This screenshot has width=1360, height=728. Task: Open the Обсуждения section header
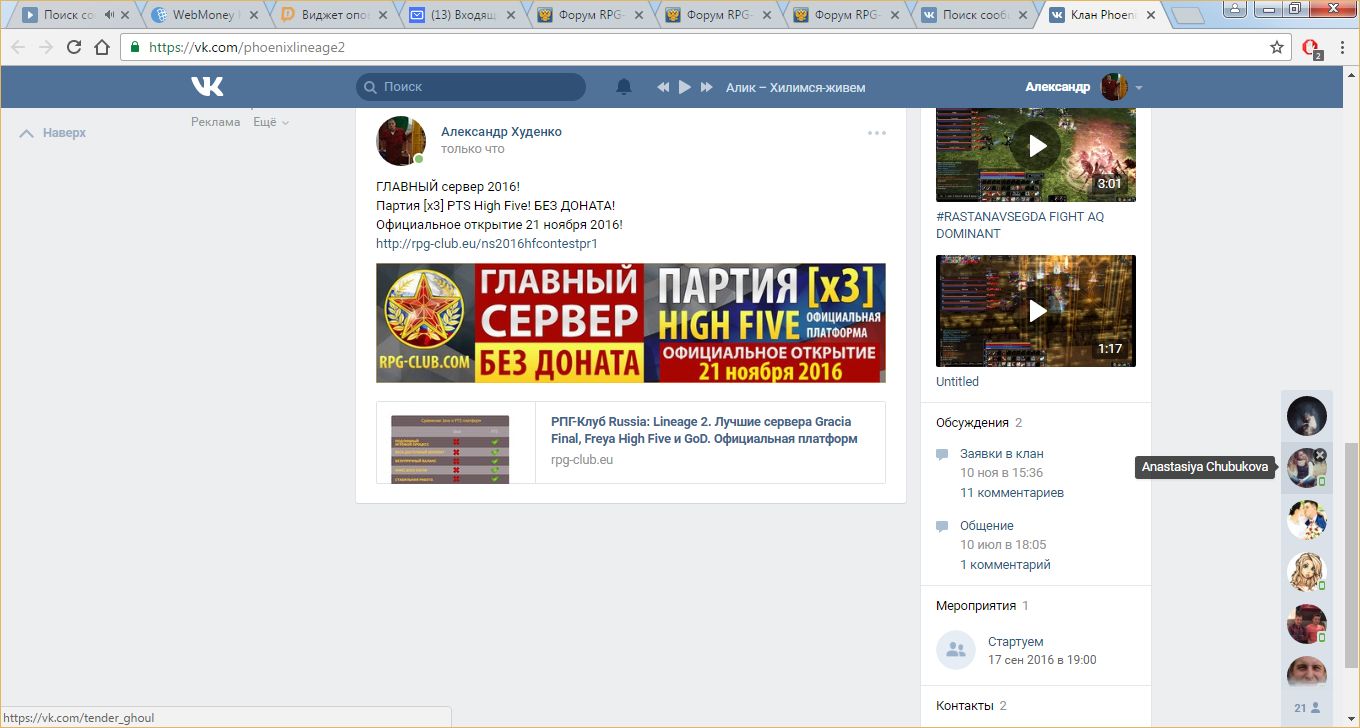(x=972, y=423)
